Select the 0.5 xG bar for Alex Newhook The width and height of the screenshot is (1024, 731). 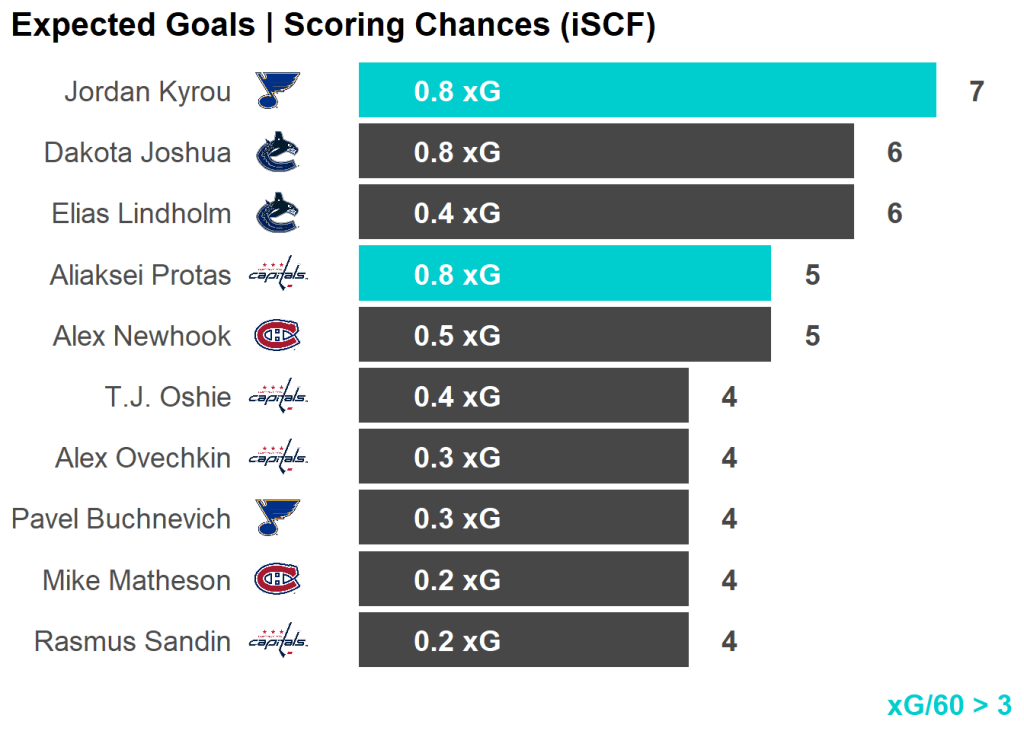pyautogui.click(x=564, y=334)
